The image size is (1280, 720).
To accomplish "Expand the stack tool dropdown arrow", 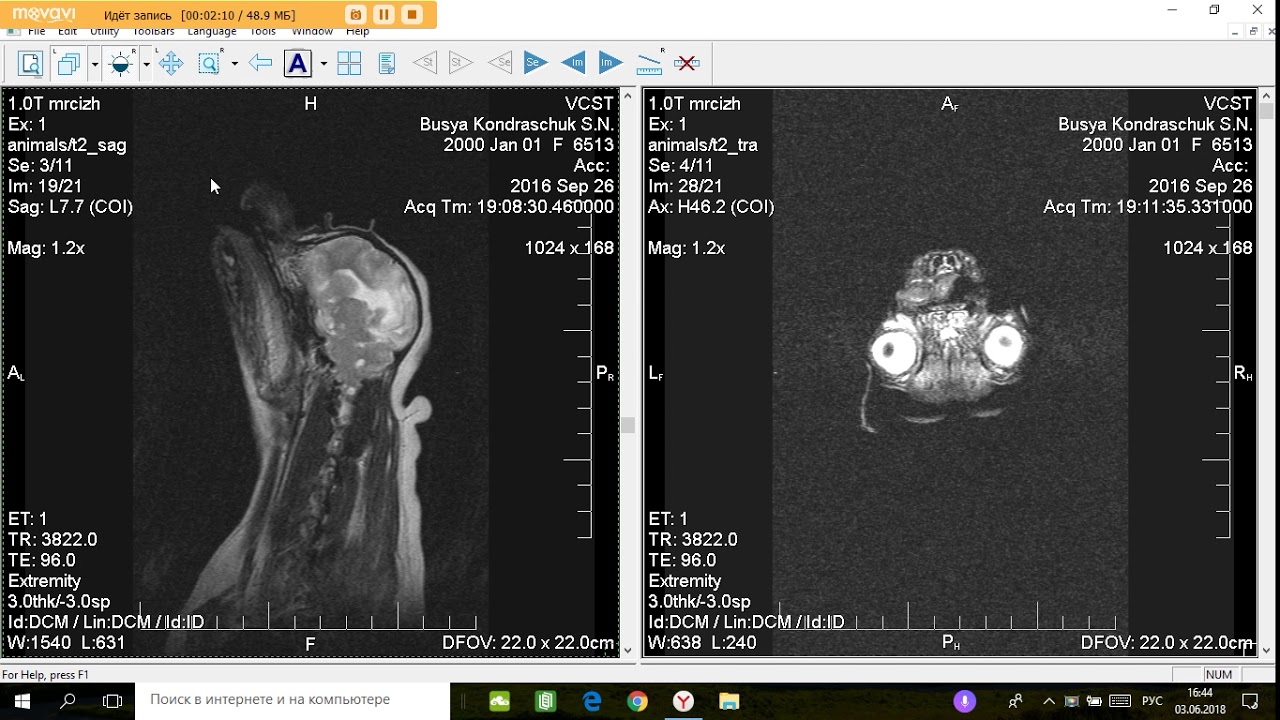I will pyautogui.click(x=95, y=64).
